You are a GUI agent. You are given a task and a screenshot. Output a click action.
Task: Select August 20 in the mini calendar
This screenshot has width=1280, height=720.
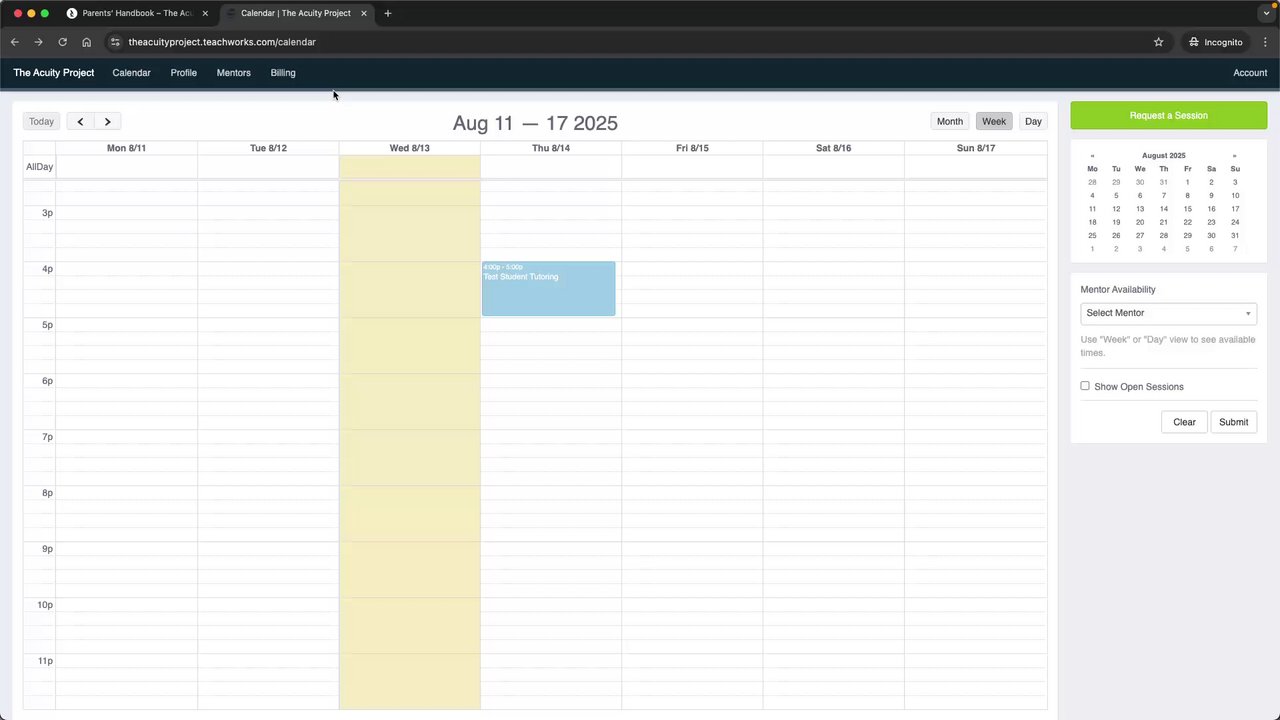click(1140, 222)
